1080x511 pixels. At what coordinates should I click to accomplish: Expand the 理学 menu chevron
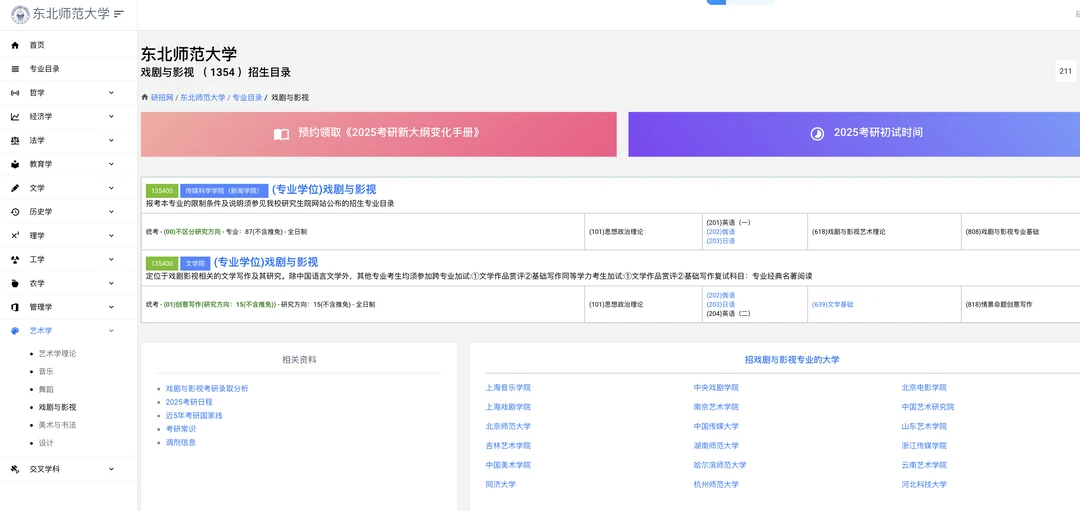[112, 236]
